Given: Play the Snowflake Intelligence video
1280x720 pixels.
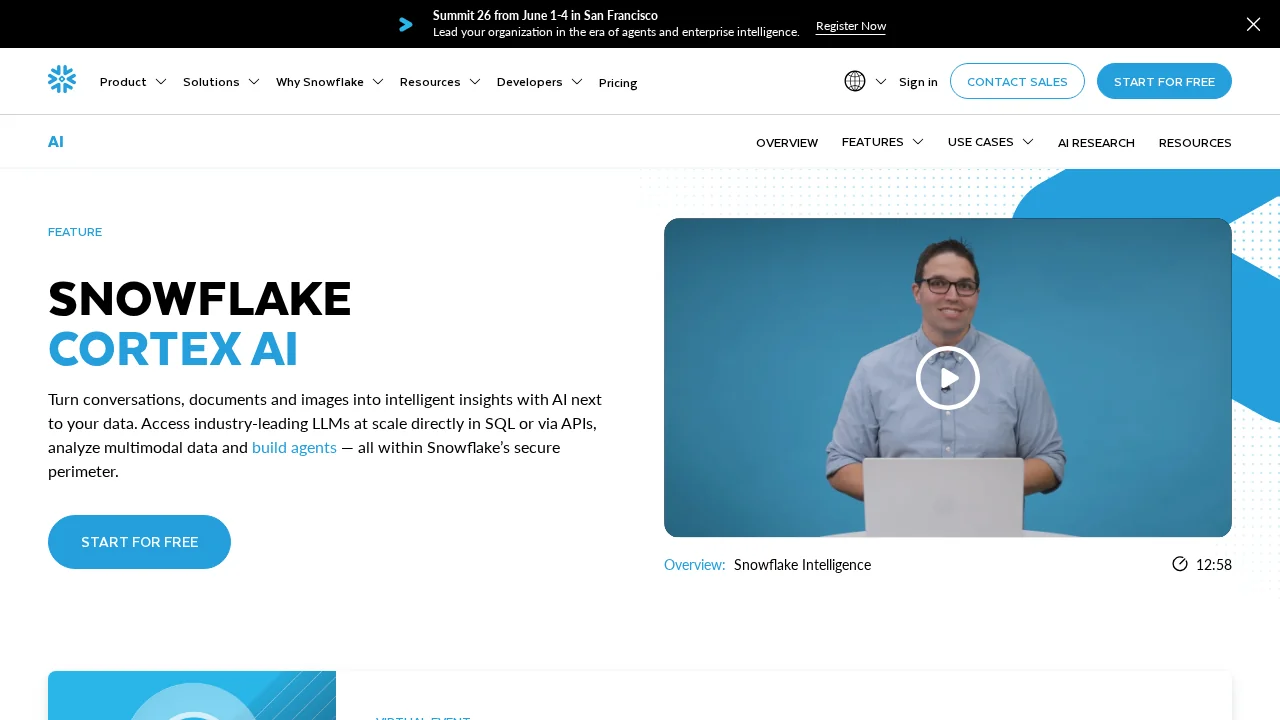Looking at the screenshot, I should [x=947, y=377].
